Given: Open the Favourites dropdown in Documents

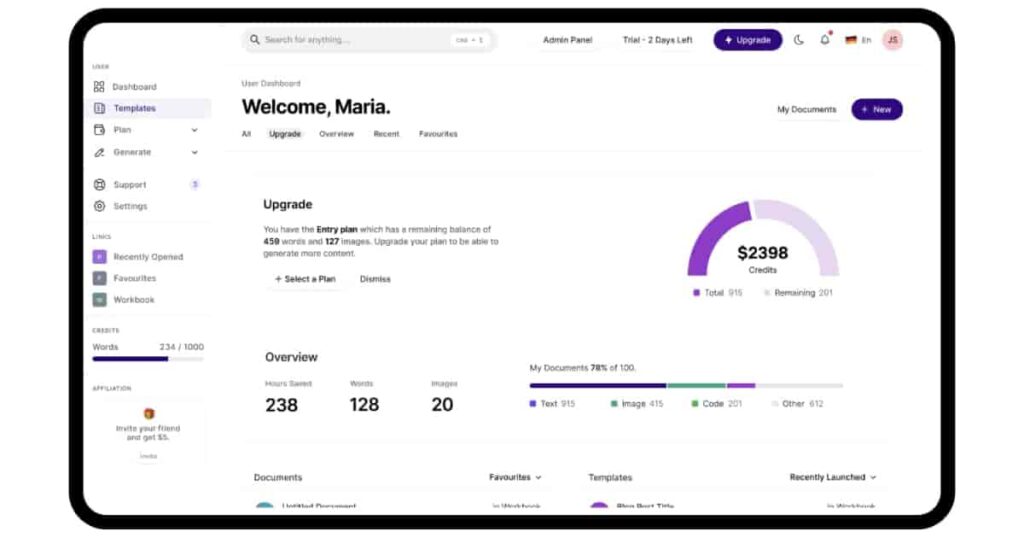Looking at the screenshot, I should click(515, 478).
